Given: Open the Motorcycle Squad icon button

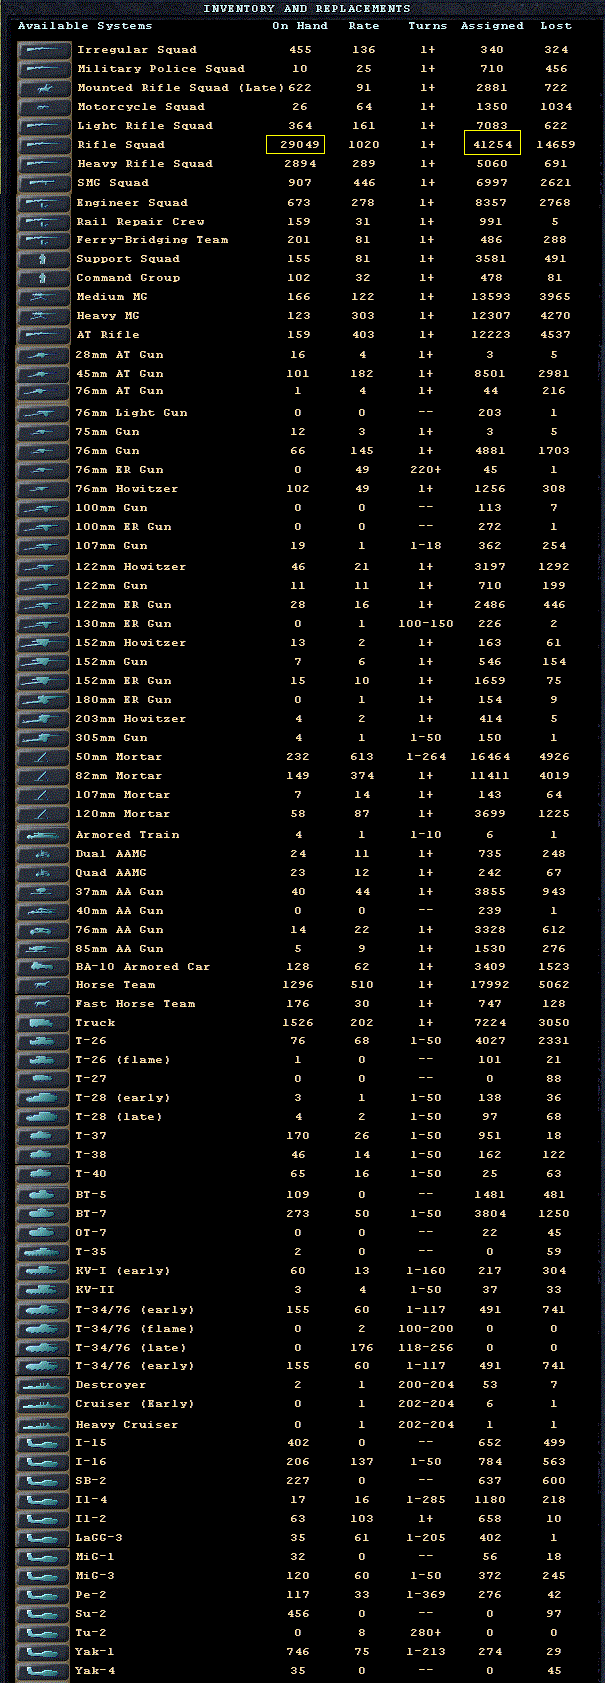Looking at the screenshot, I should click(x=44, y=106).
